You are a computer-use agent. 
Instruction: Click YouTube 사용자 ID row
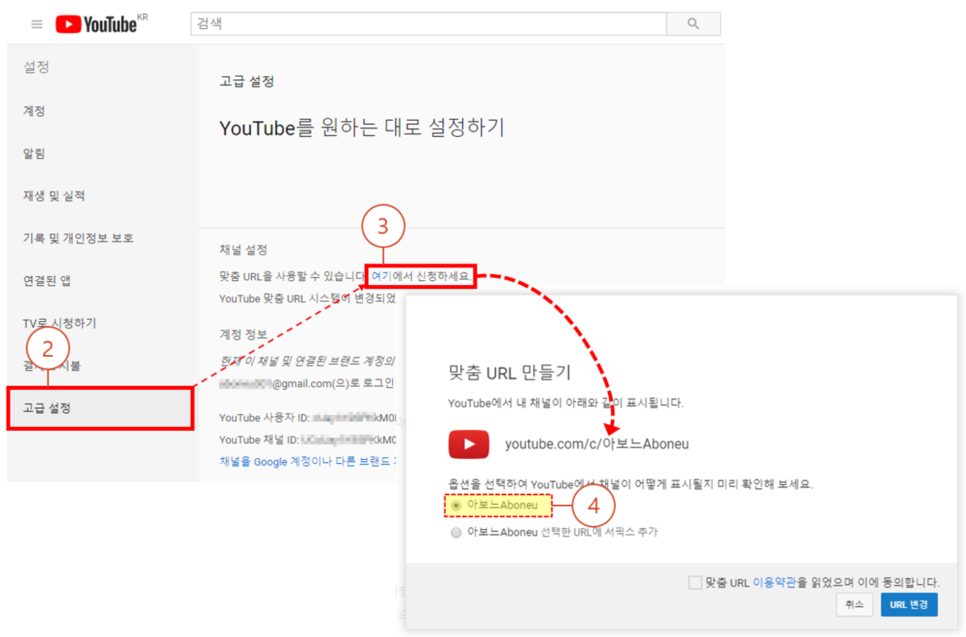[308, 418]
